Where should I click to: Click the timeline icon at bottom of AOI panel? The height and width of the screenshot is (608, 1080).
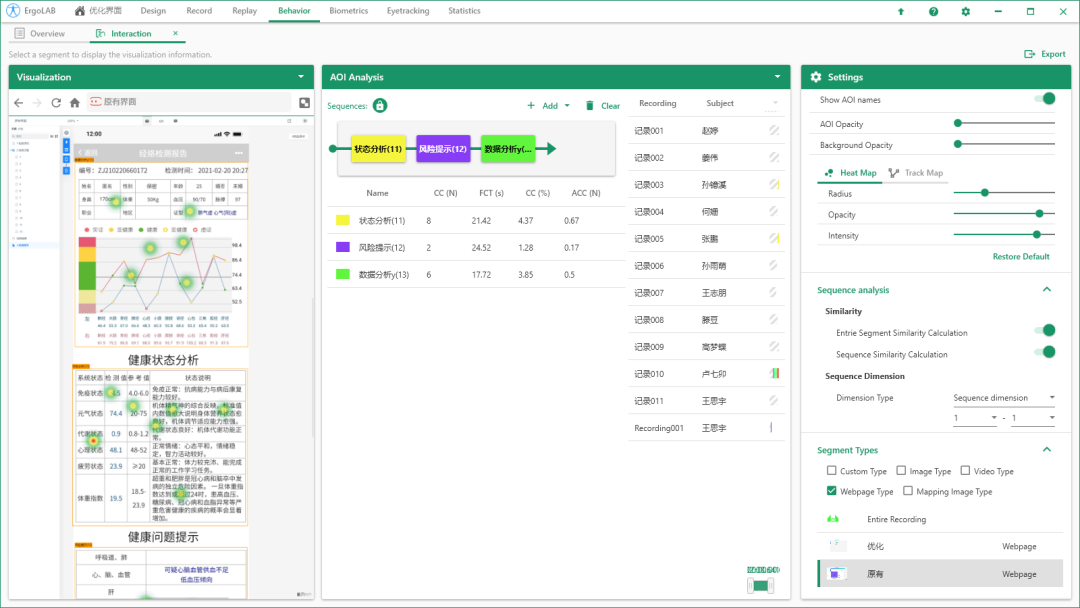(760, 585)
